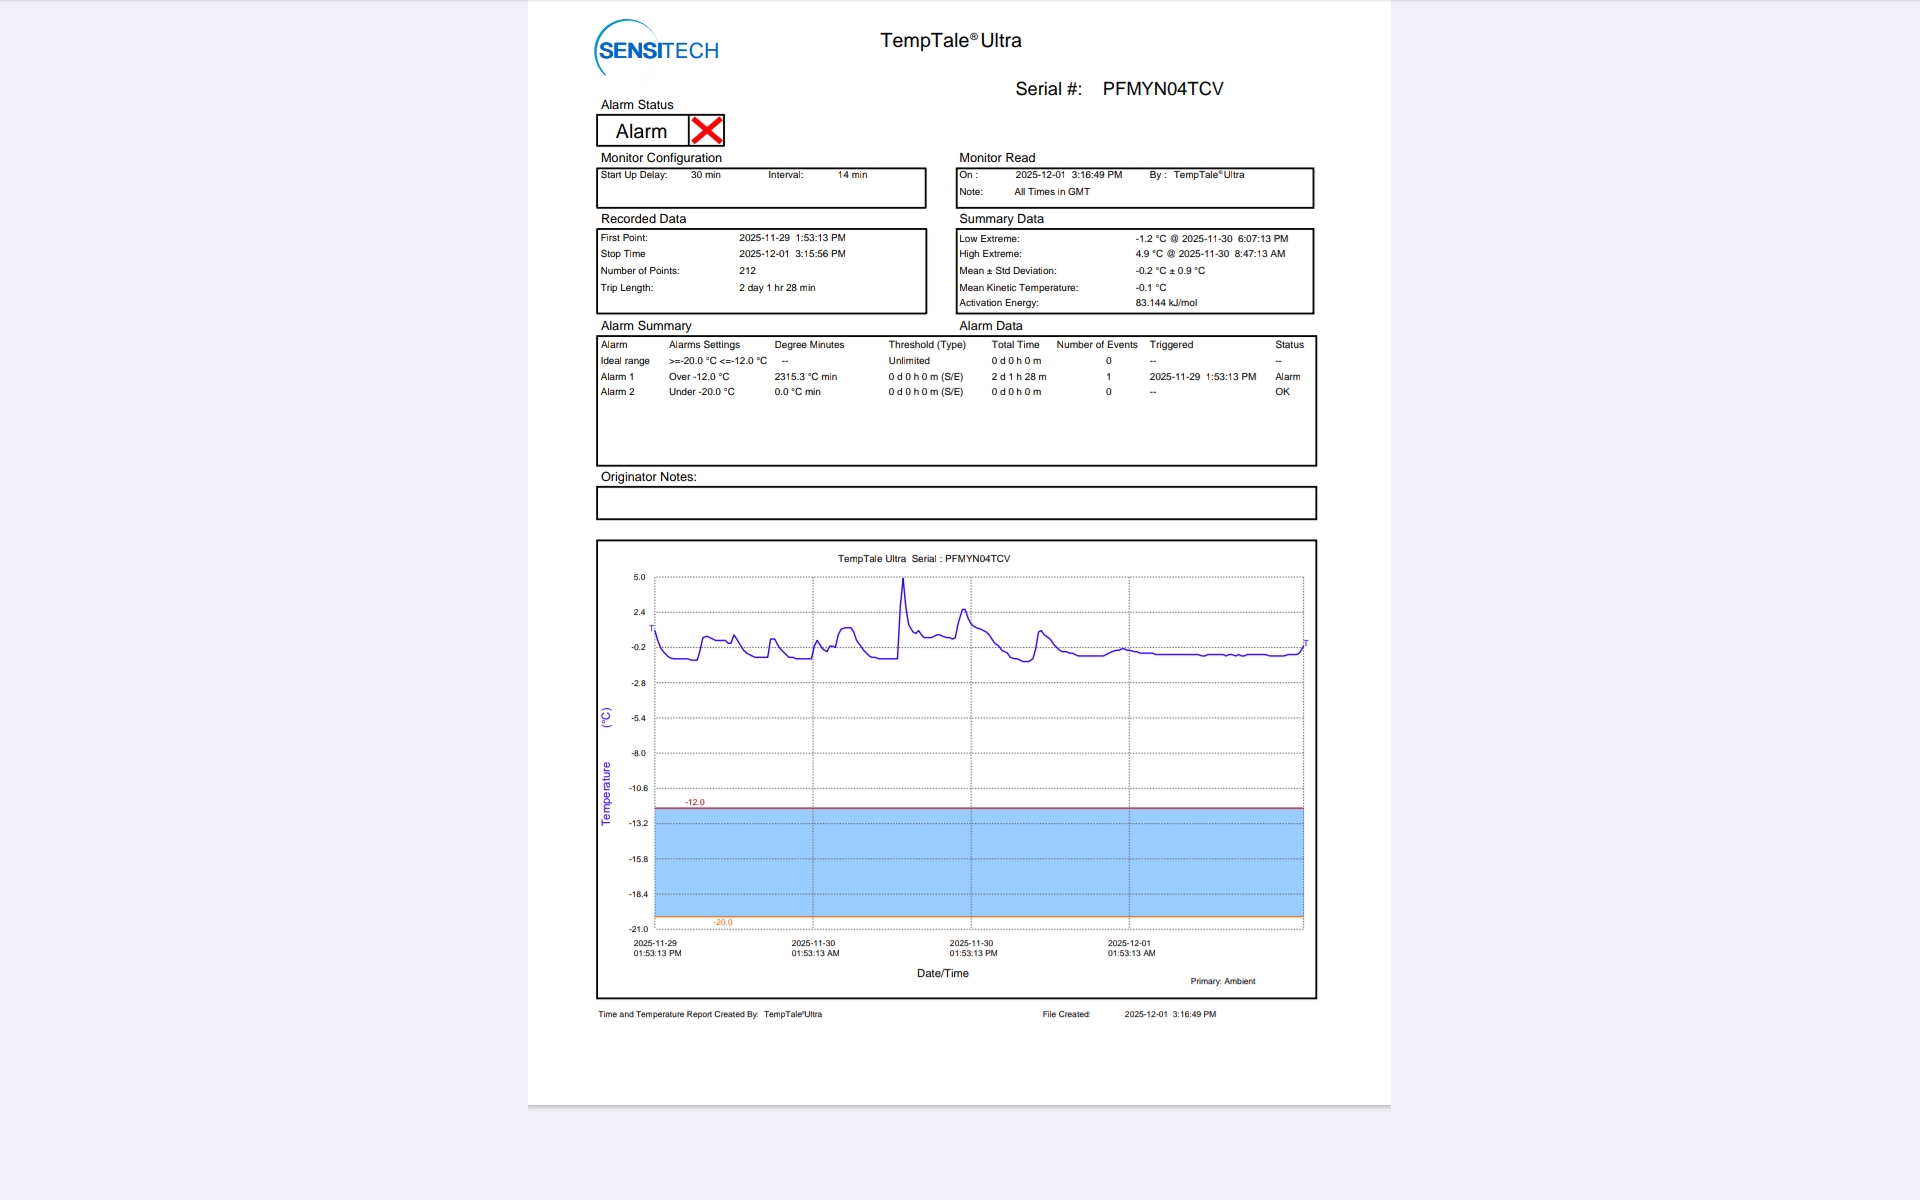Screen dimensions: 1920x1200
Task: Click the red X alarm status icon
Action: (707, 131)
